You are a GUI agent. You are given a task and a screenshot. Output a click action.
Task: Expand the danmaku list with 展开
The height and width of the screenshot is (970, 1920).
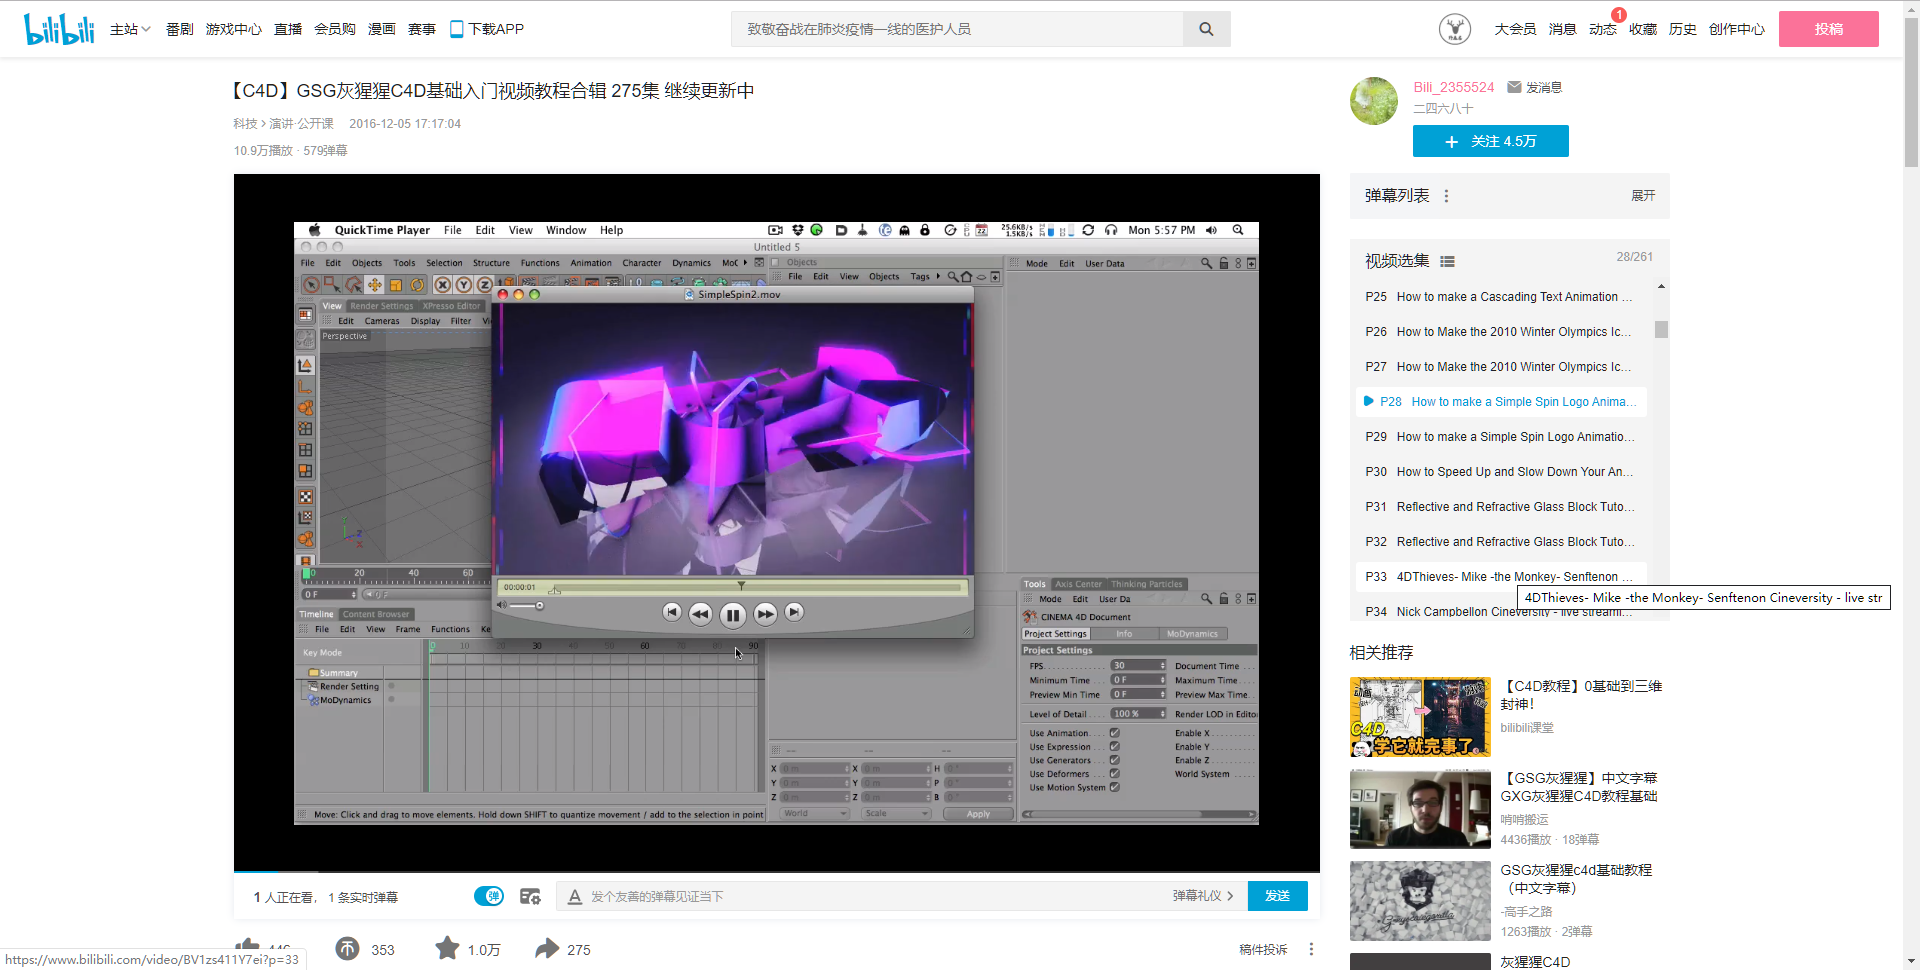pos(1643,196)
